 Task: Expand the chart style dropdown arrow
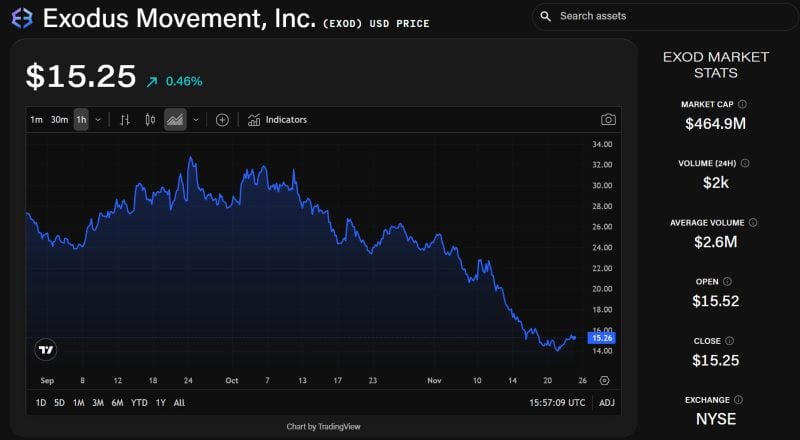tap(195, 120)
